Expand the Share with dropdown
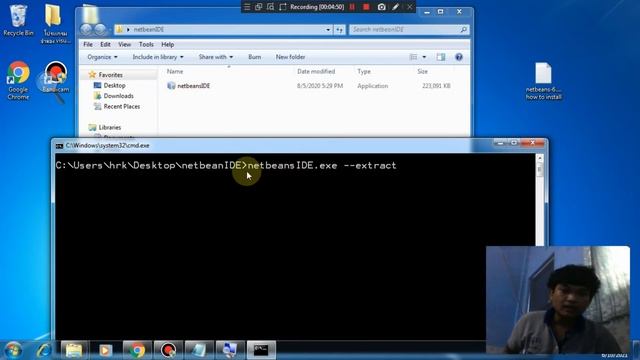 216,57
